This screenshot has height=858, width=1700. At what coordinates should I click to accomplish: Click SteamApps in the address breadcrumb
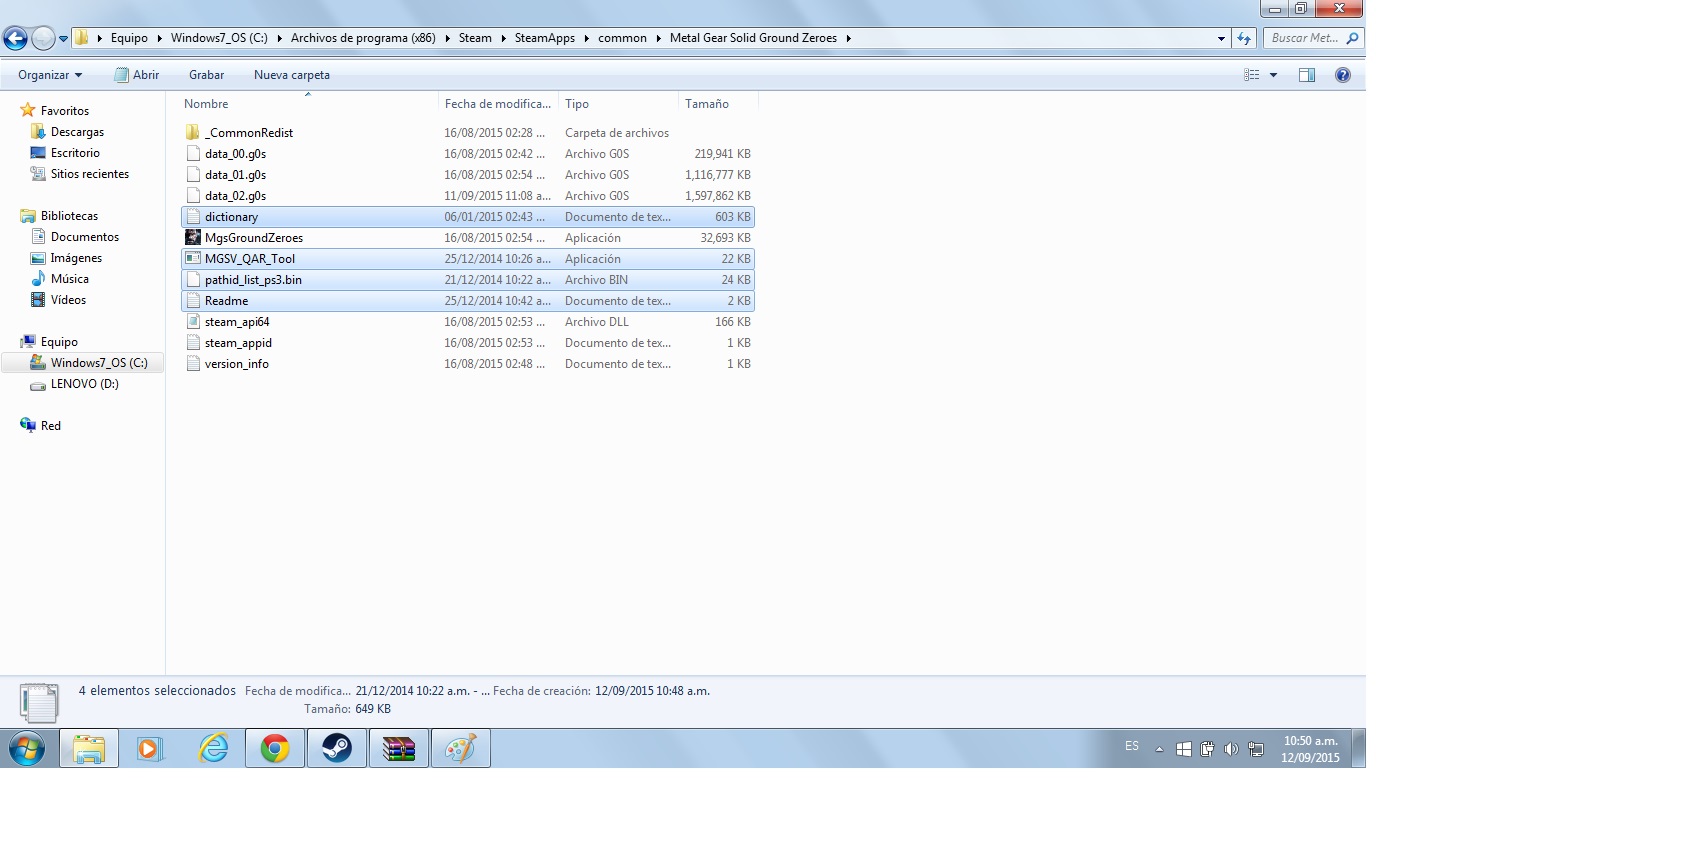coord(545,38)
